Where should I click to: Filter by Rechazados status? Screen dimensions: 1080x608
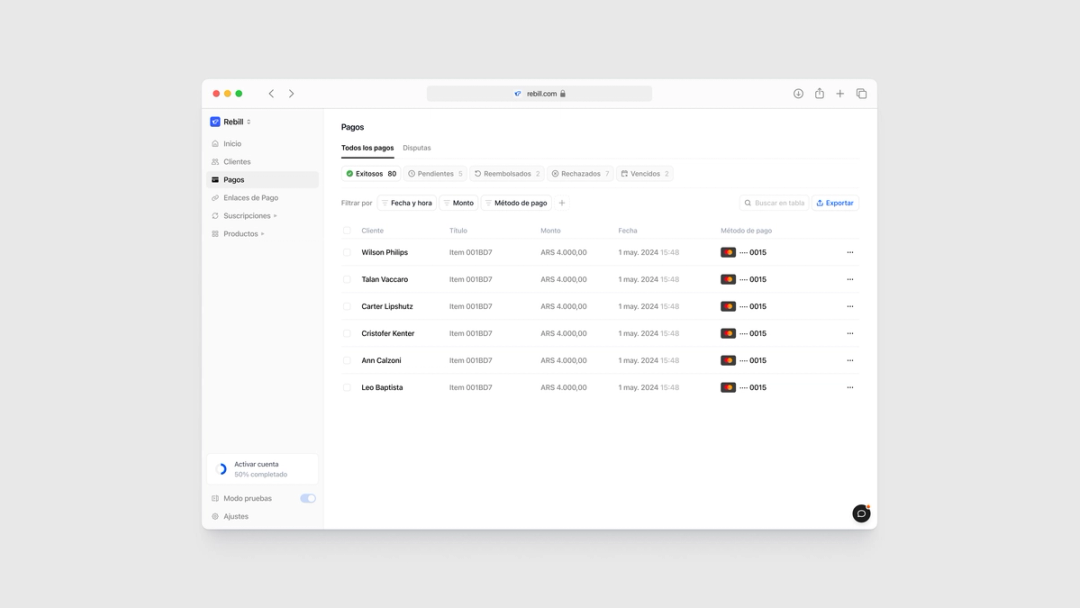pos(580,174)
